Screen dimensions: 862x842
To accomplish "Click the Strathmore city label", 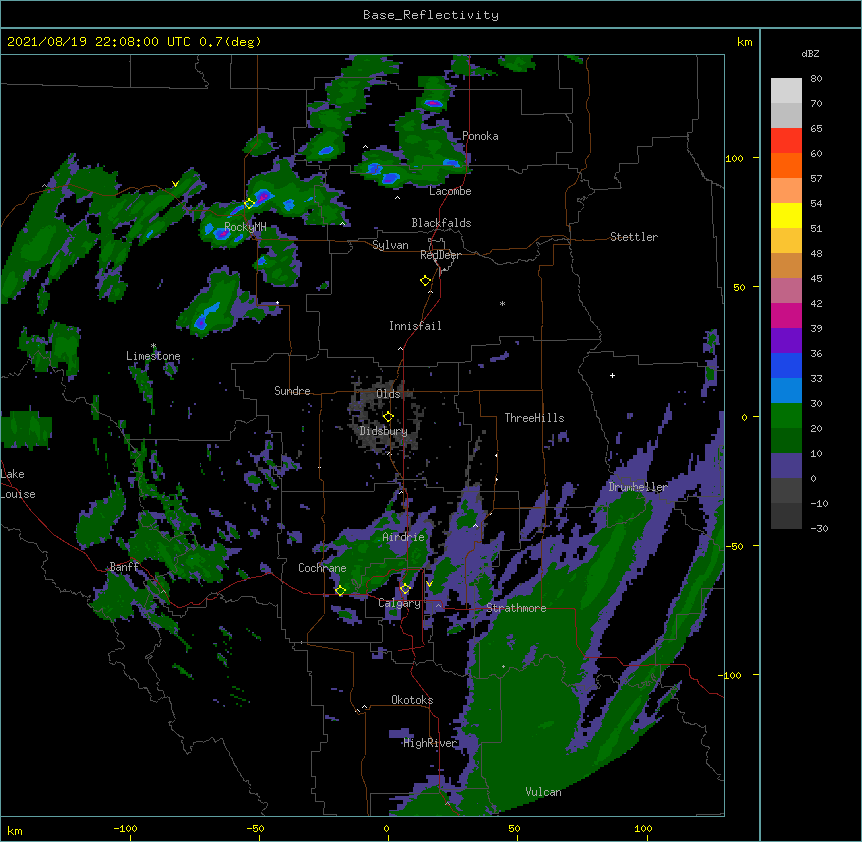I will 516,608.
